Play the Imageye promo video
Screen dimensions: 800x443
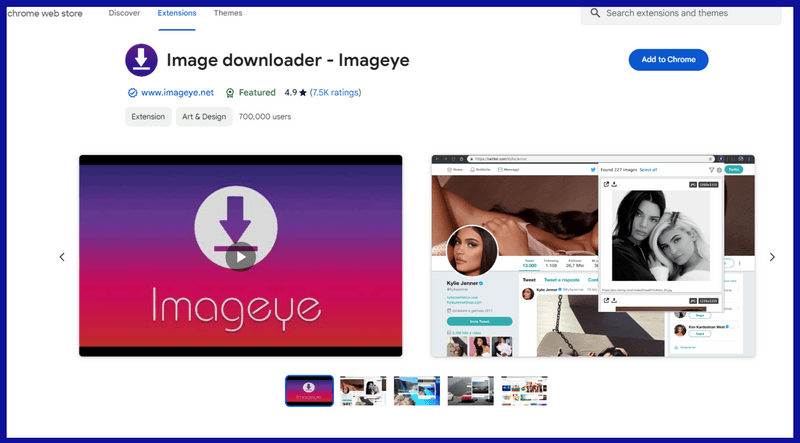point(240,256)
